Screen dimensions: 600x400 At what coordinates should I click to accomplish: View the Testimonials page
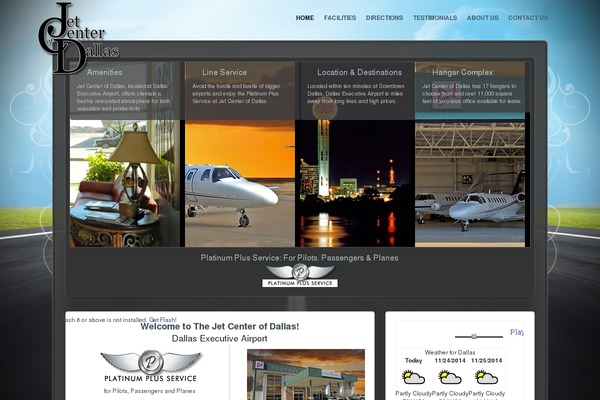coord(435,18)
